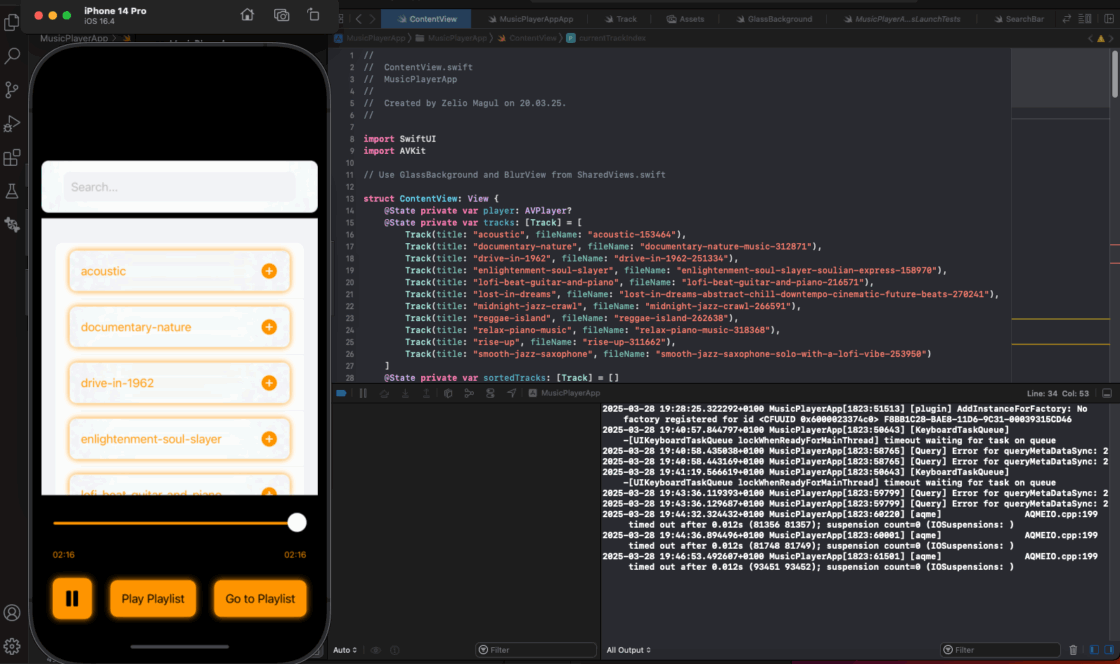Screen dimensions: 1120x664
Task: Toggle the variables view visibility
Action: coord(1093,649)
